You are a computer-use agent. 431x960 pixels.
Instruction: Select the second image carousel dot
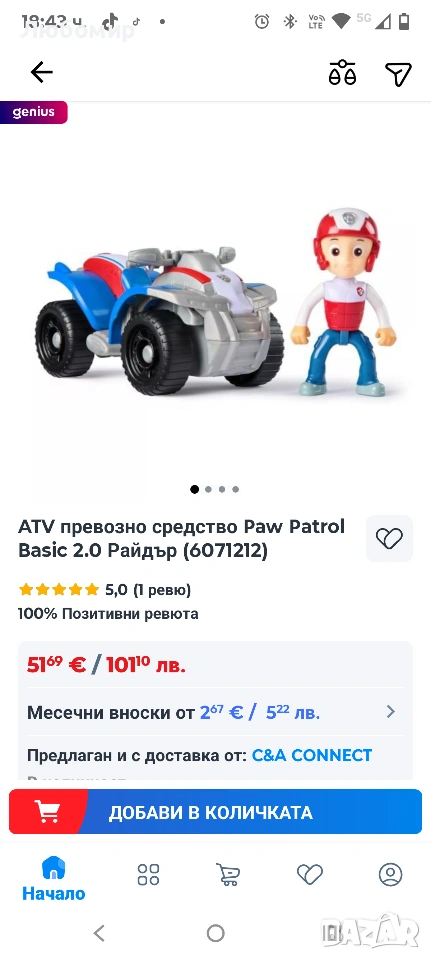(208, 489)
